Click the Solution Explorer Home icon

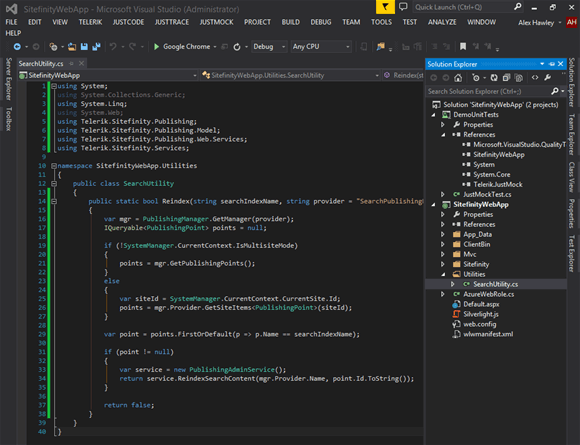pos(458,78)
